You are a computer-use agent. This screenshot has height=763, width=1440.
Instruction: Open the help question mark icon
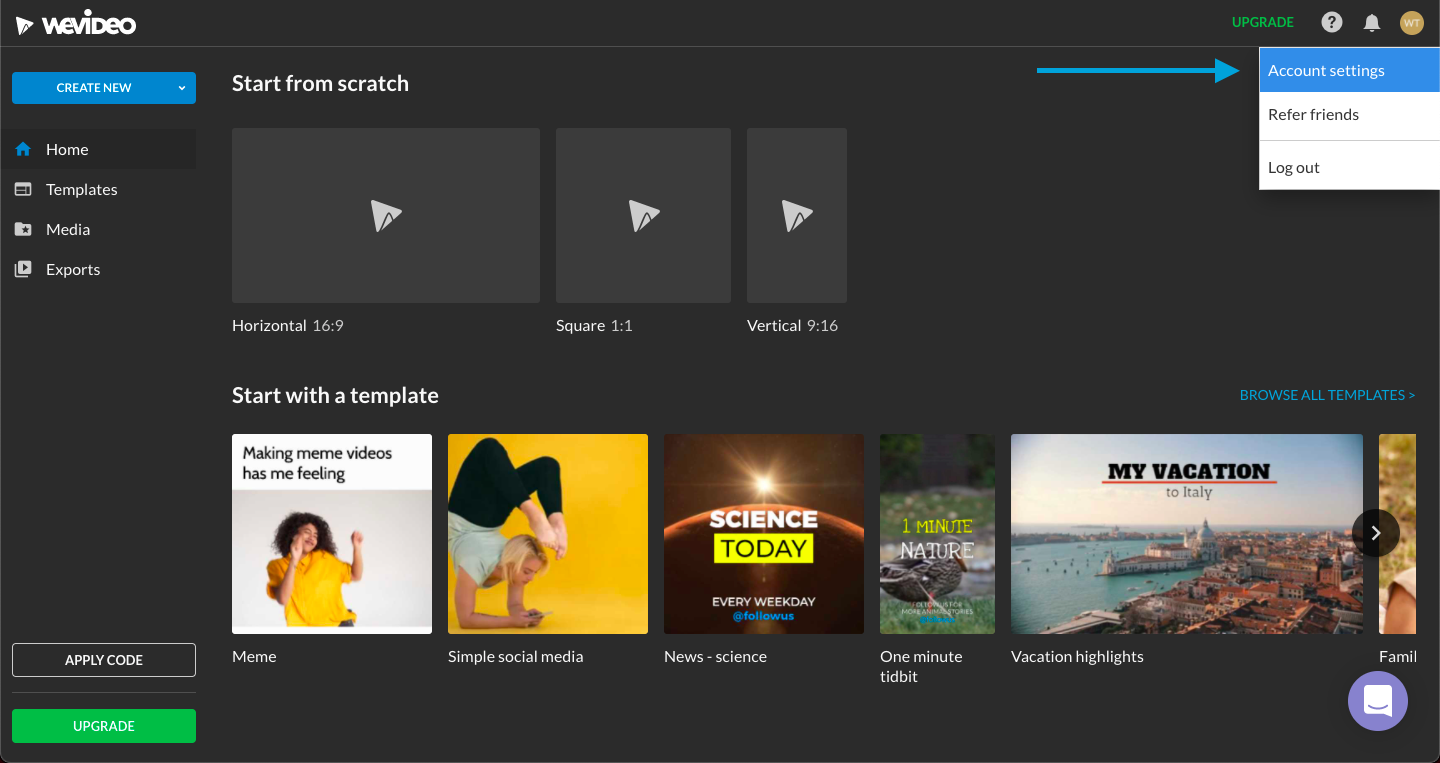pyautogui.click(x=1331, y=22)
